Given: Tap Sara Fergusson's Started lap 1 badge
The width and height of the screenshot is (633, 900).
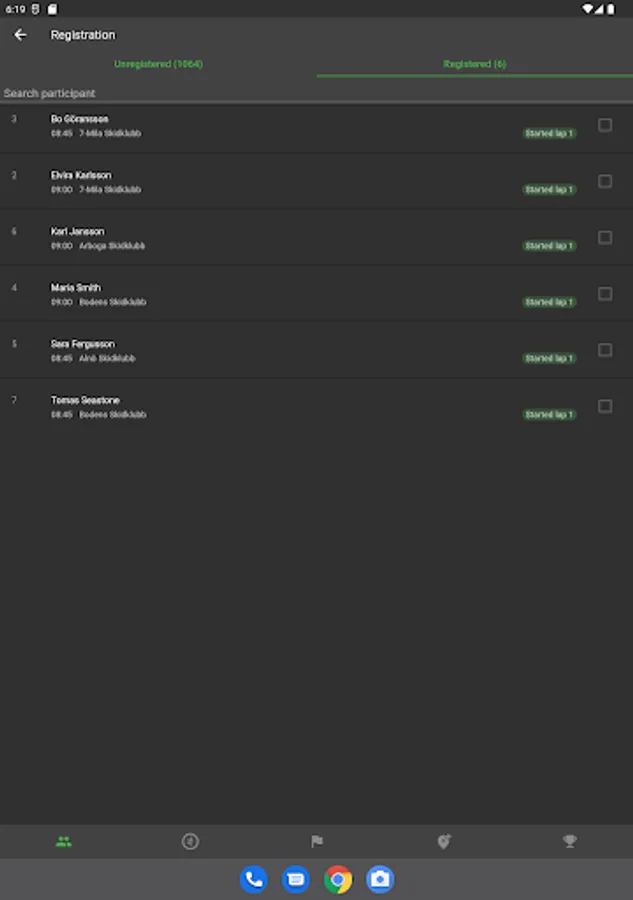Looking at the screenshot, I should tap(549, 358).
